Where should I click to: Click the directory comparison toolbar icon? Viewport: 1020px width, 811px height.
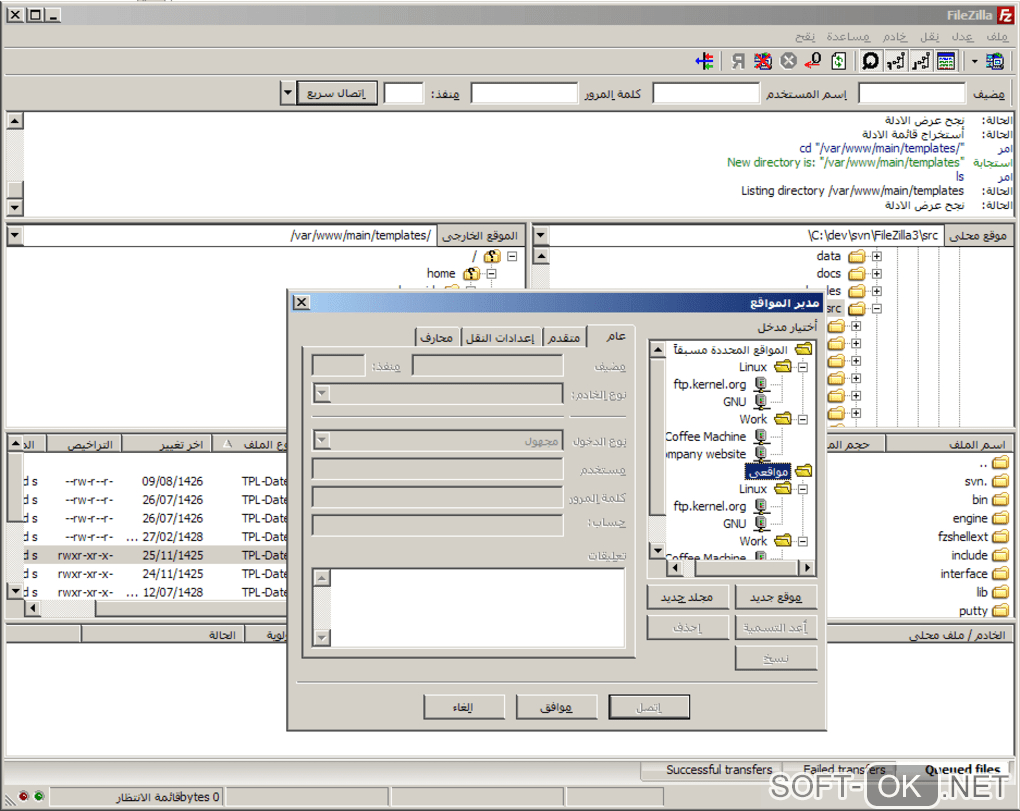(705, 62)
